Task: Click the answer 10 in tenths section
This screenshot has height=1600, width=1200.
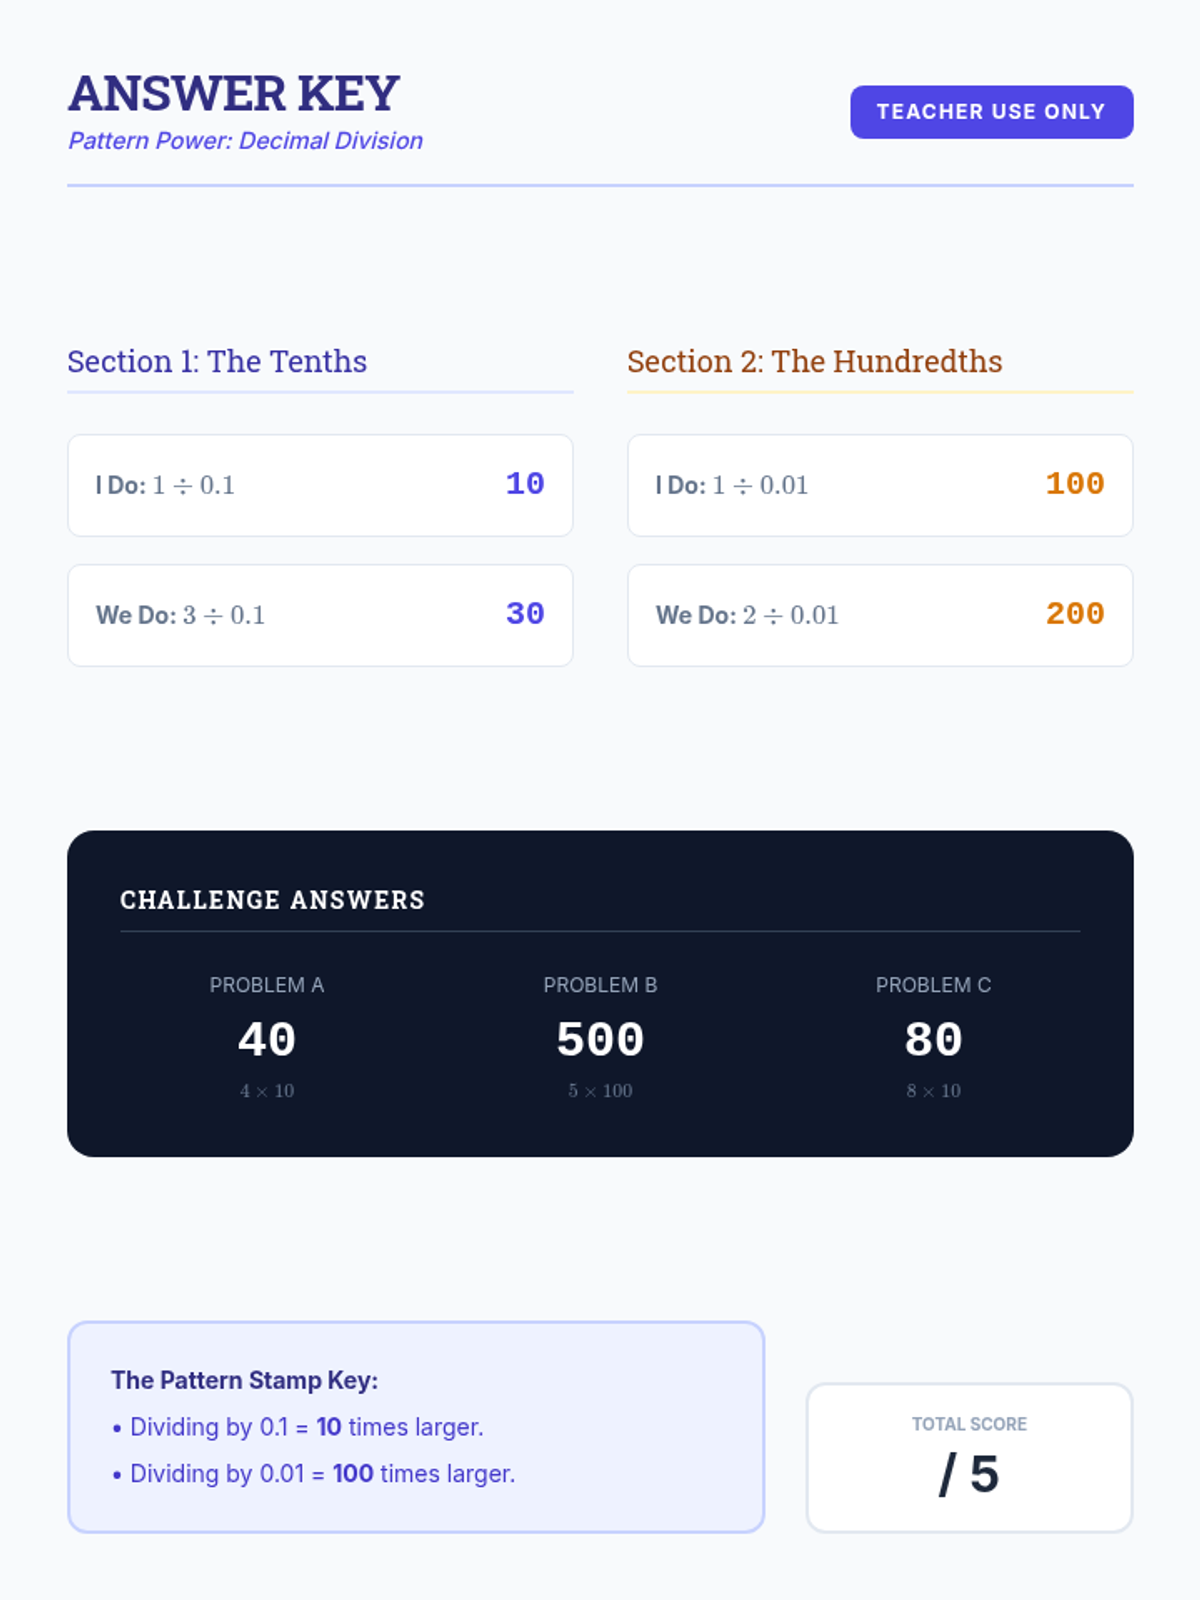Action: [525, 484]
